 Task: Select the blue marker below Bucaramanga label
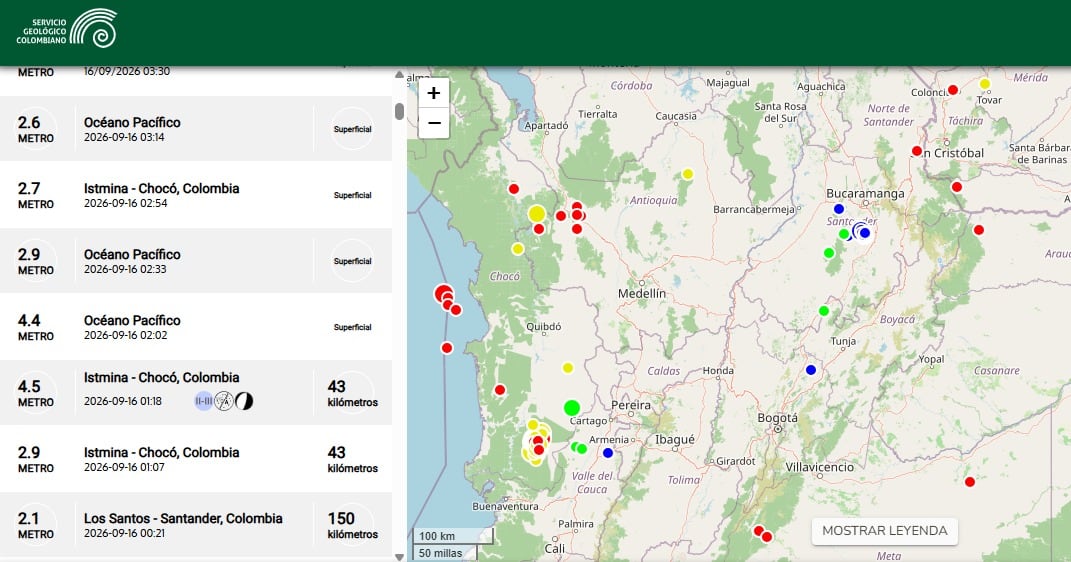coord(839,209)
